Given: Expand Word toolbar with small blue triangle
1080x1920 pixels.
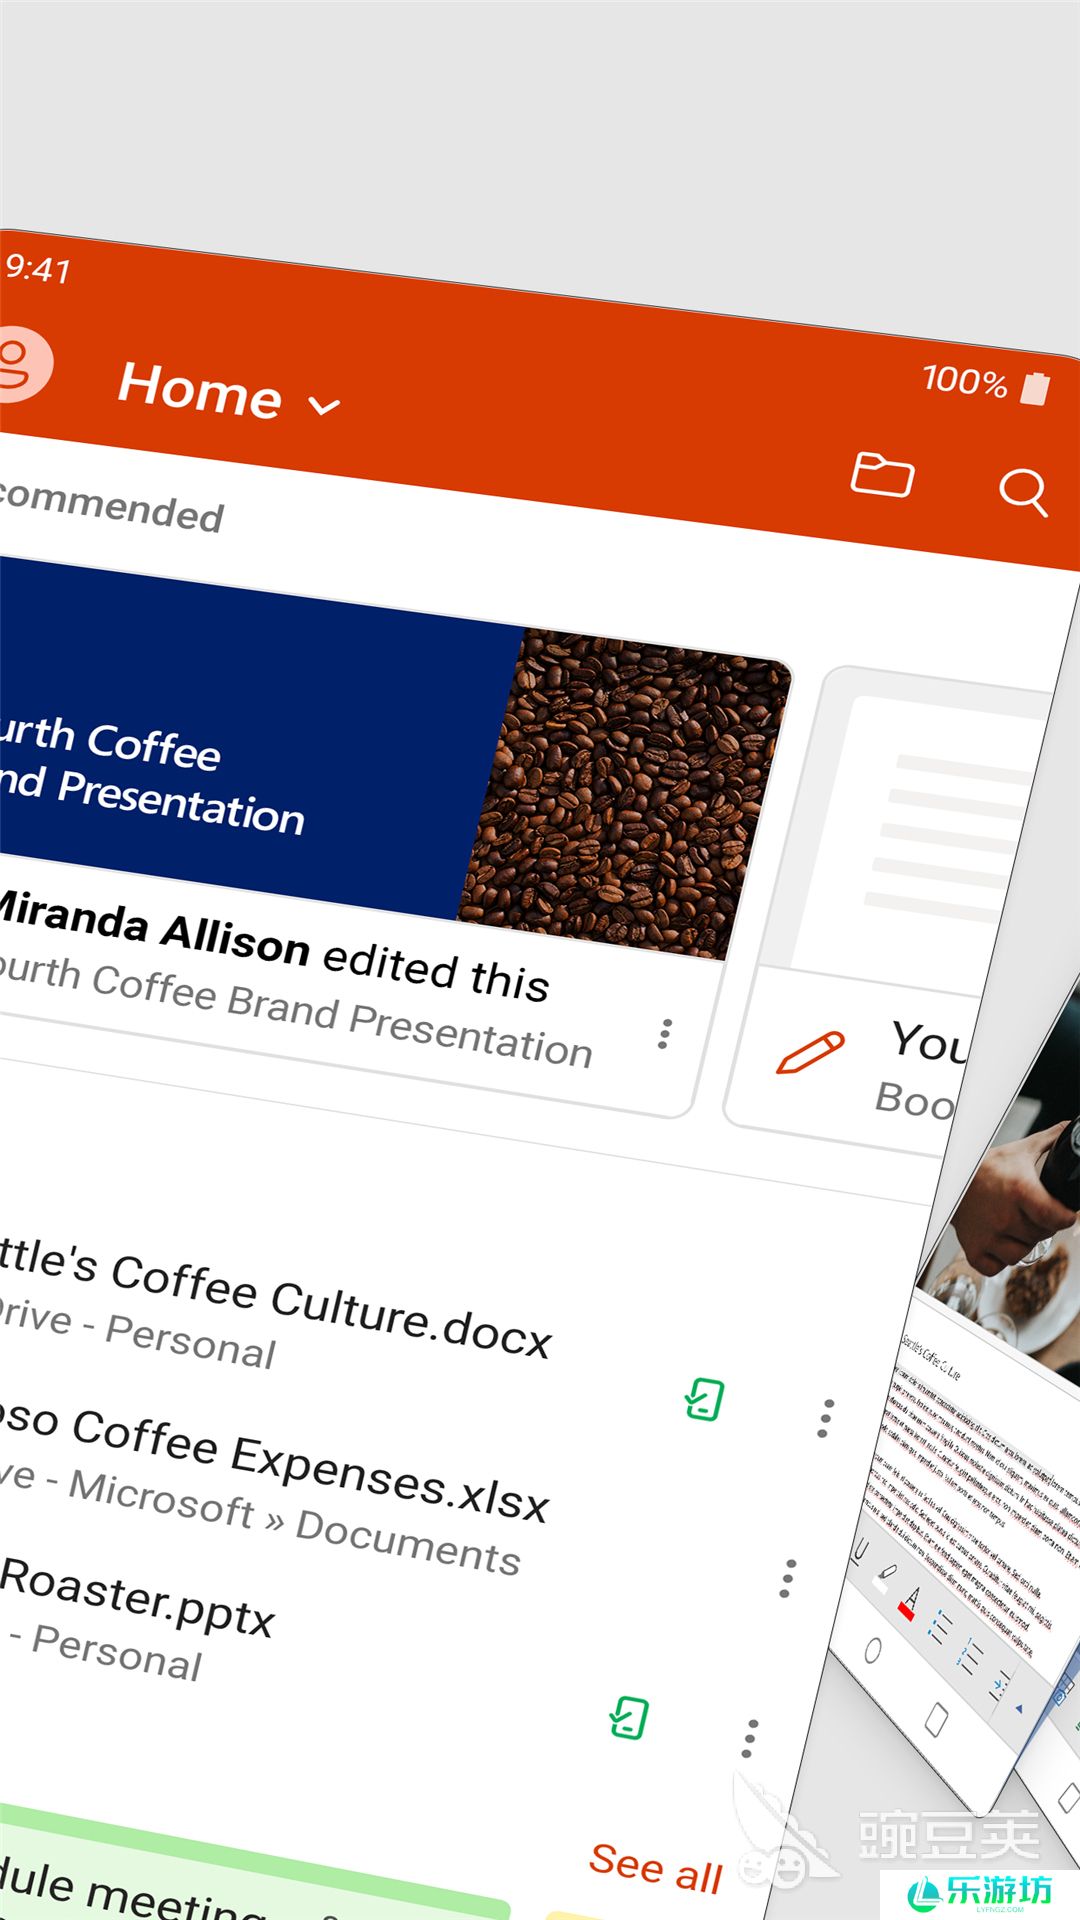Looking at the screenshot, I should point(1018,1709).
